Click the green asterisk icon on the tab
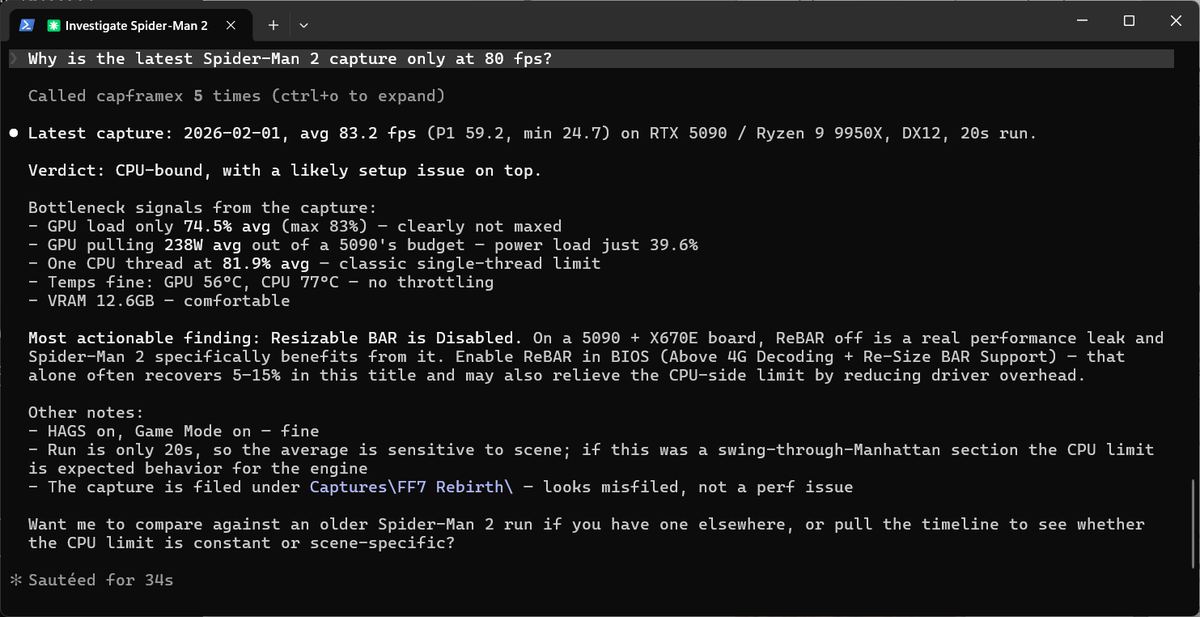The width and height of the screenshot is (1200, 617). click(54, 24)
